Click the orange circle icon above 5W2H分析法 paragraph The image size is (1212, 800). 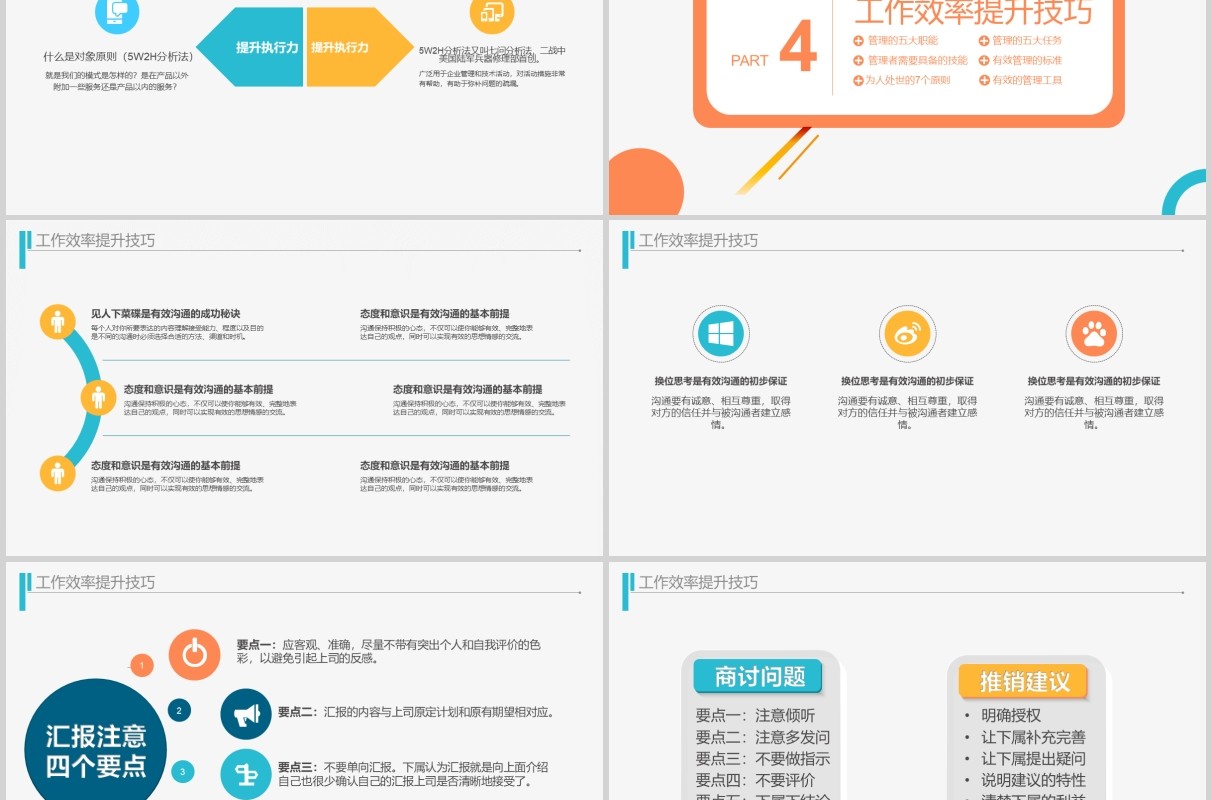492,13
